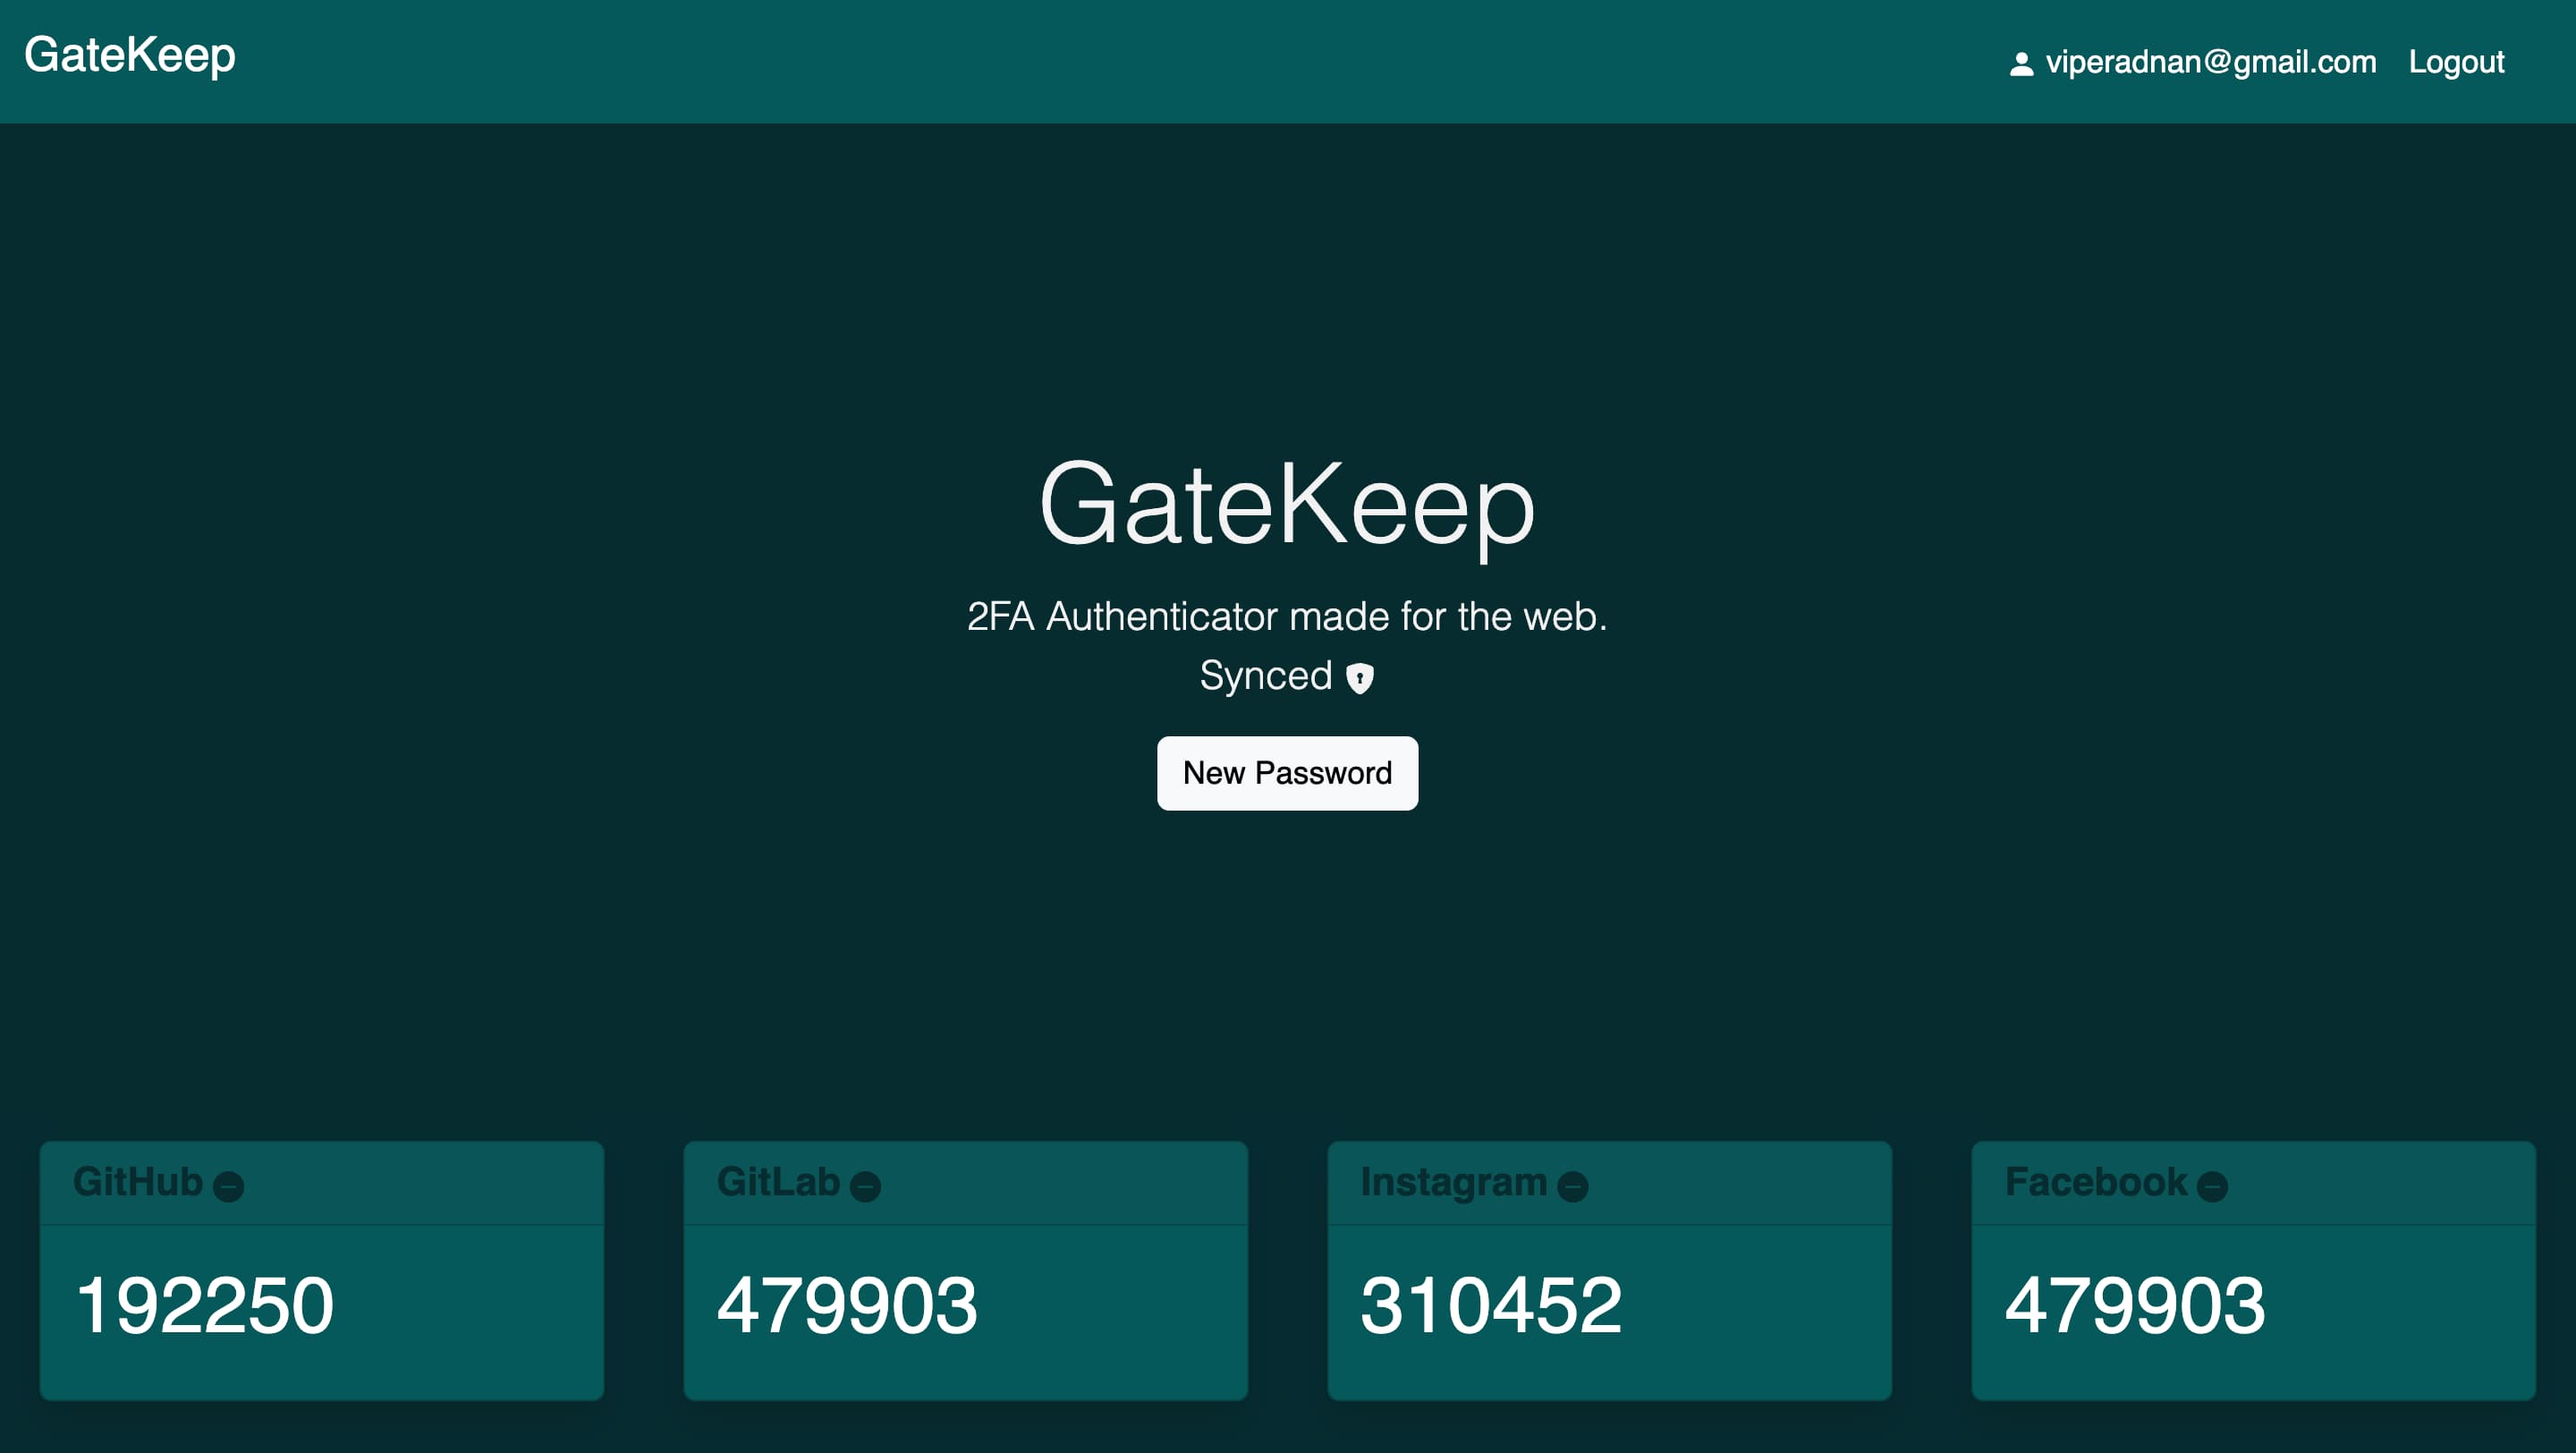
Task: Click the user profile icon in the navbar
Action: pyautogui.click(x=2021, y=64)
